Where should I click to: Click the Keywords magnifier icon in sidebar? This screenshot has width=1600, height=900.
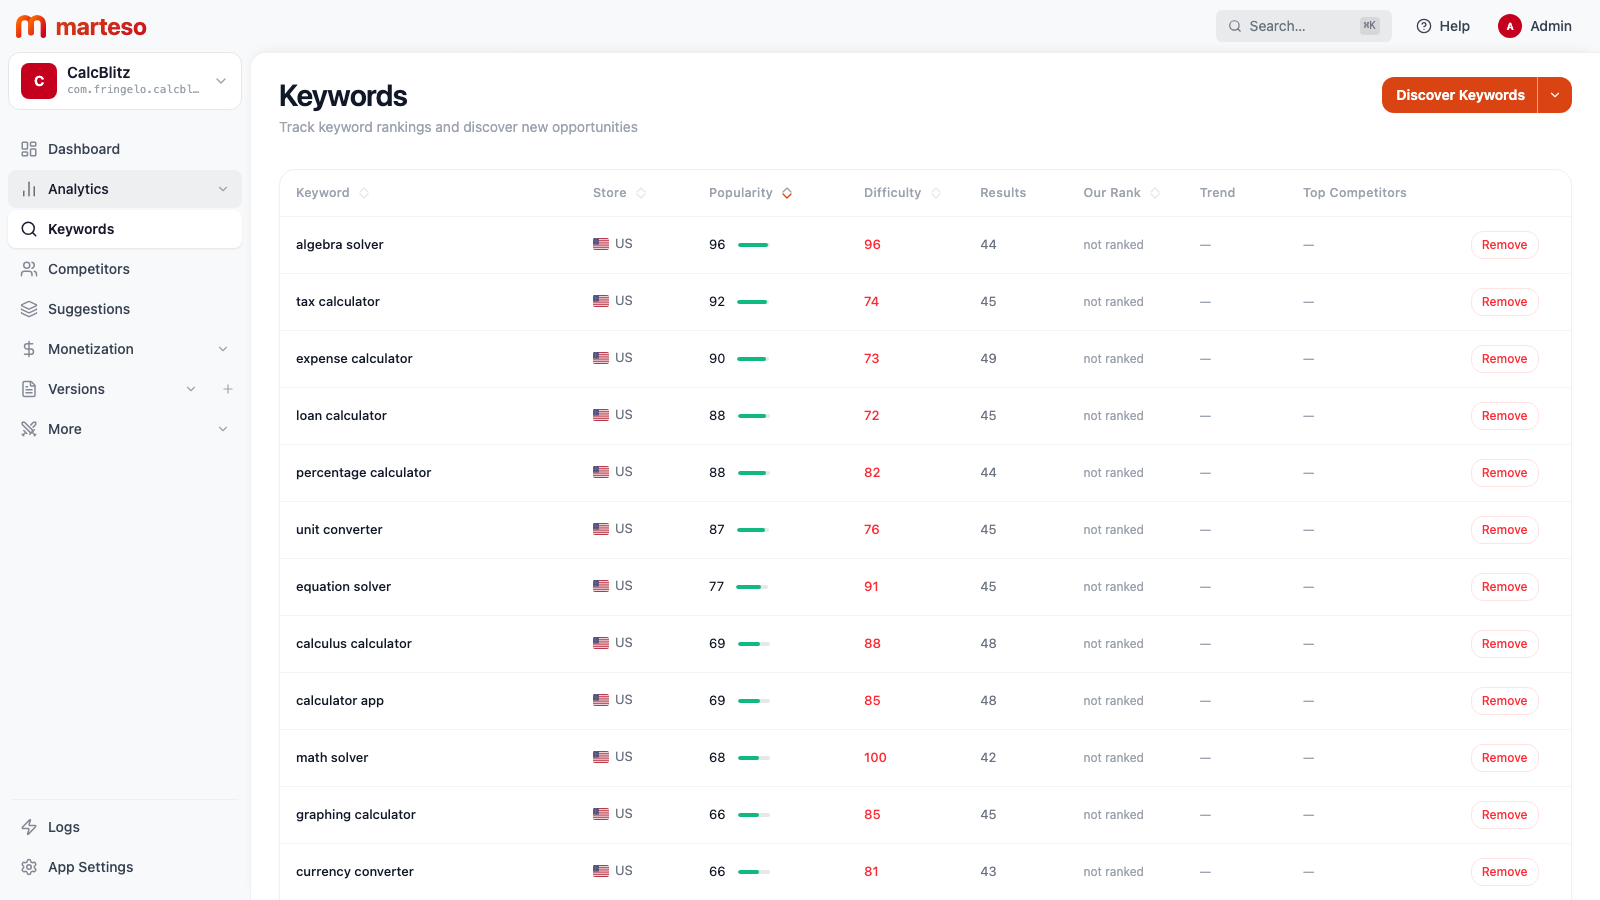[x=29, y=229]
